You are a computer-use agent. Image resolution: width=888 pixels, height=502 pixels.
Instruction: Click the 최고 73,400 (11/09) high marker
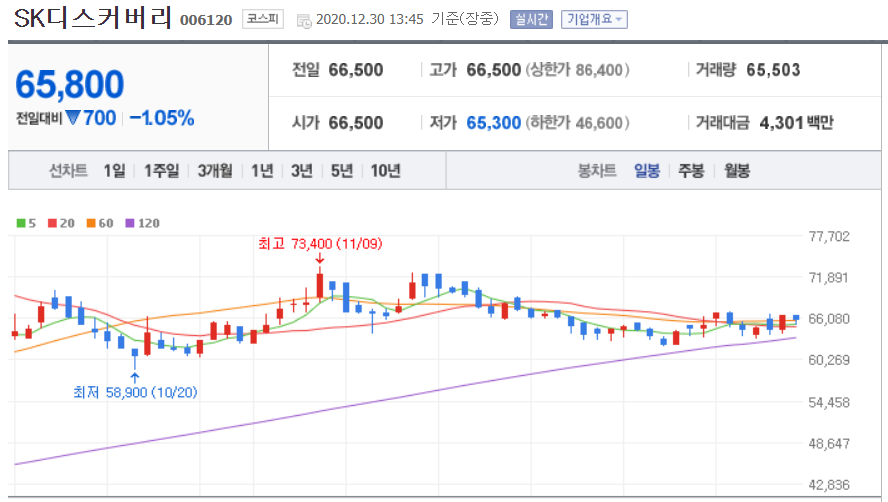click(320, 244)
